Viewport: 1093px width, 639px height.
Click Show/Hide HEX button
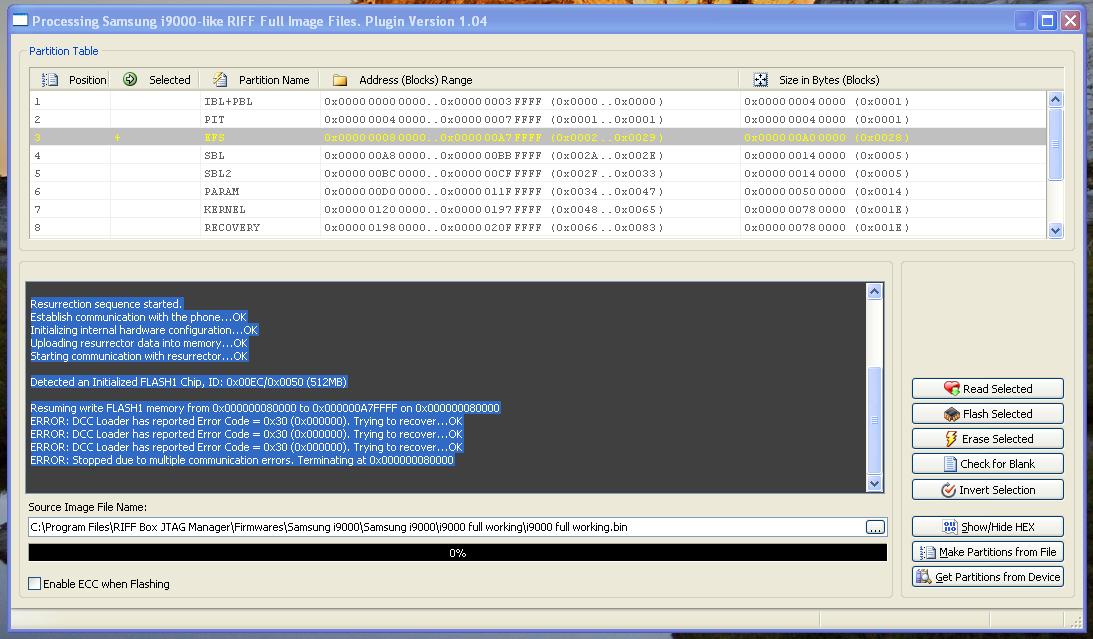988,526
